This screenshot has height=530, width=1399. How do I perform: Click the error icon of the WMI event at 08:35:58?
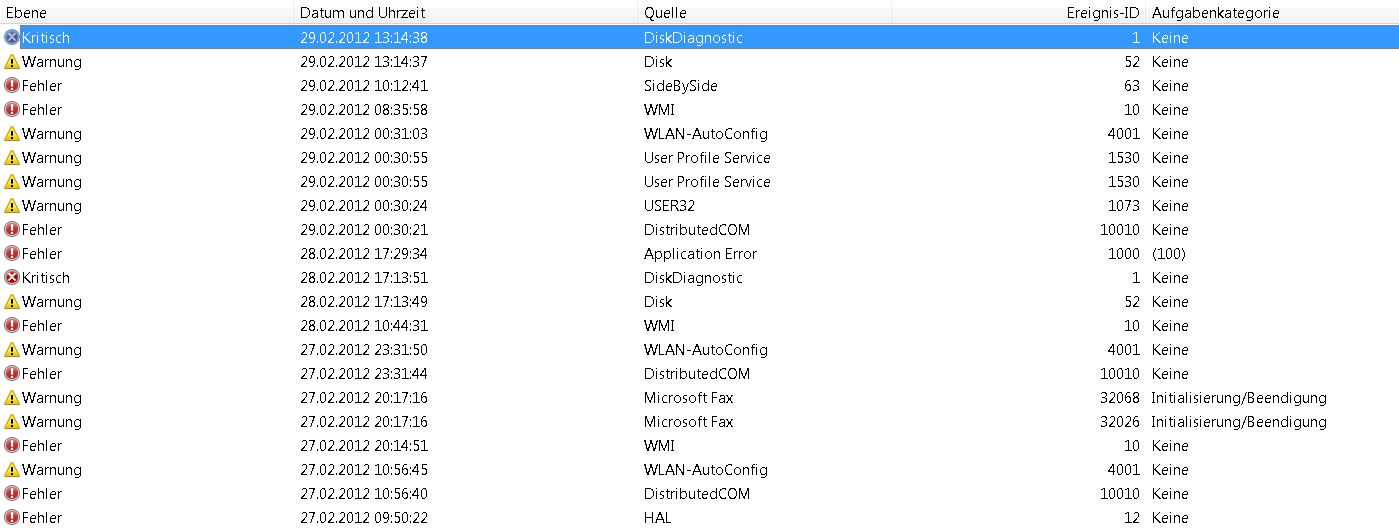click(x=12, y=110)
